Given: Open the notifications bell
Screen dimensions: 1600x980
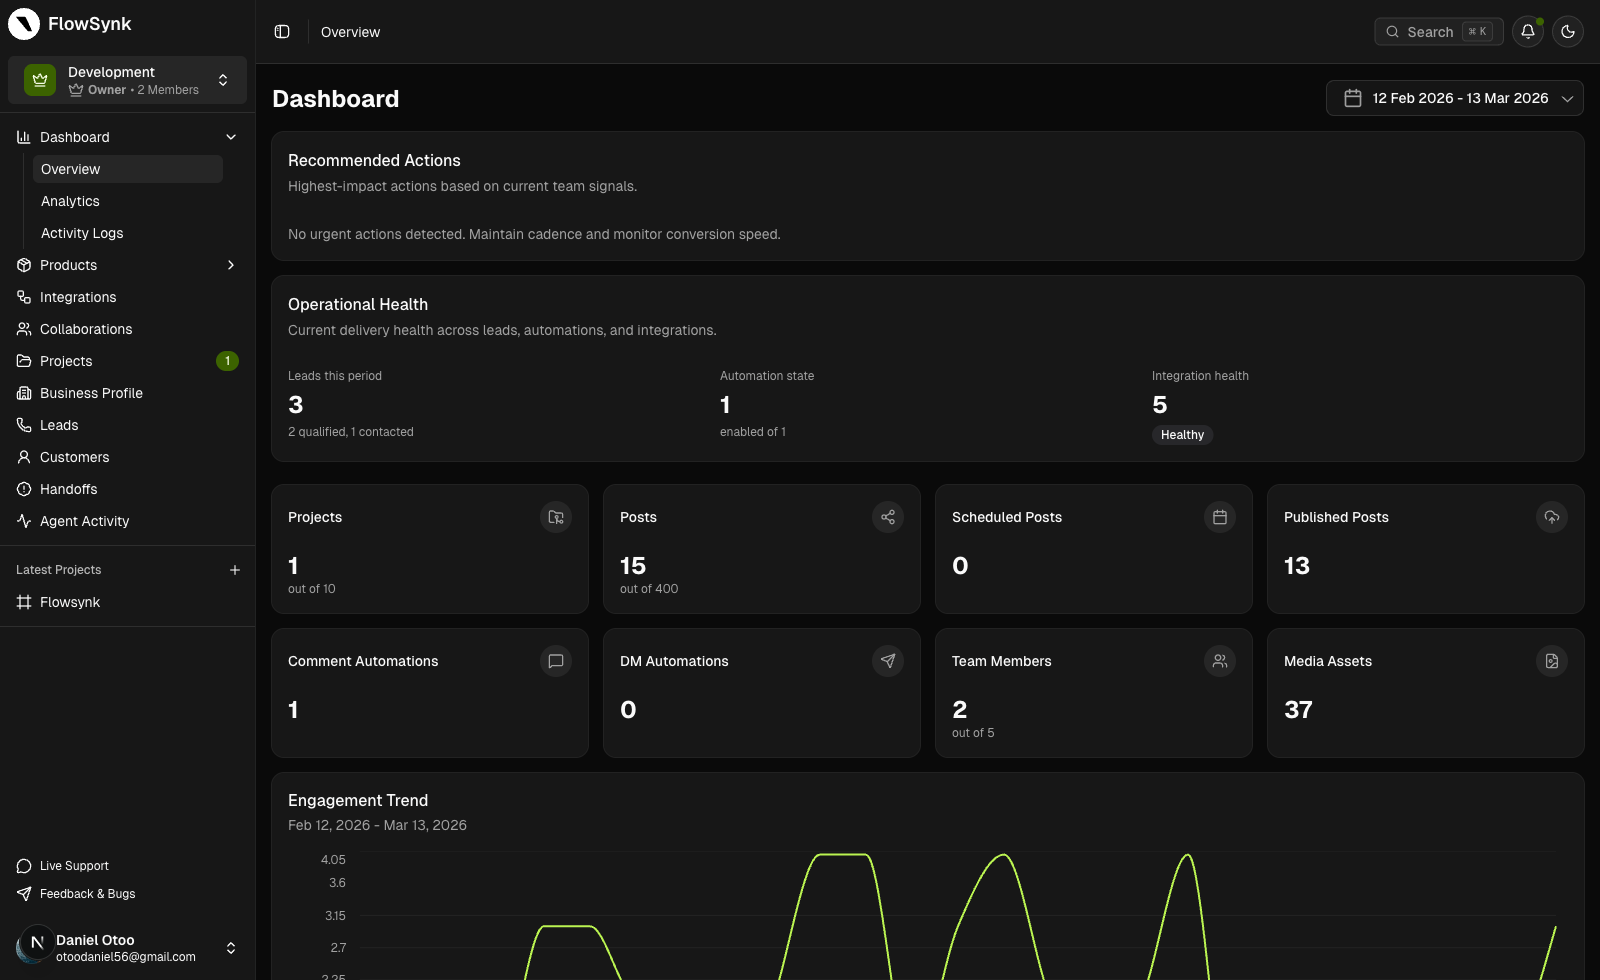Looking at the screenshot, I should point(1528,31).
